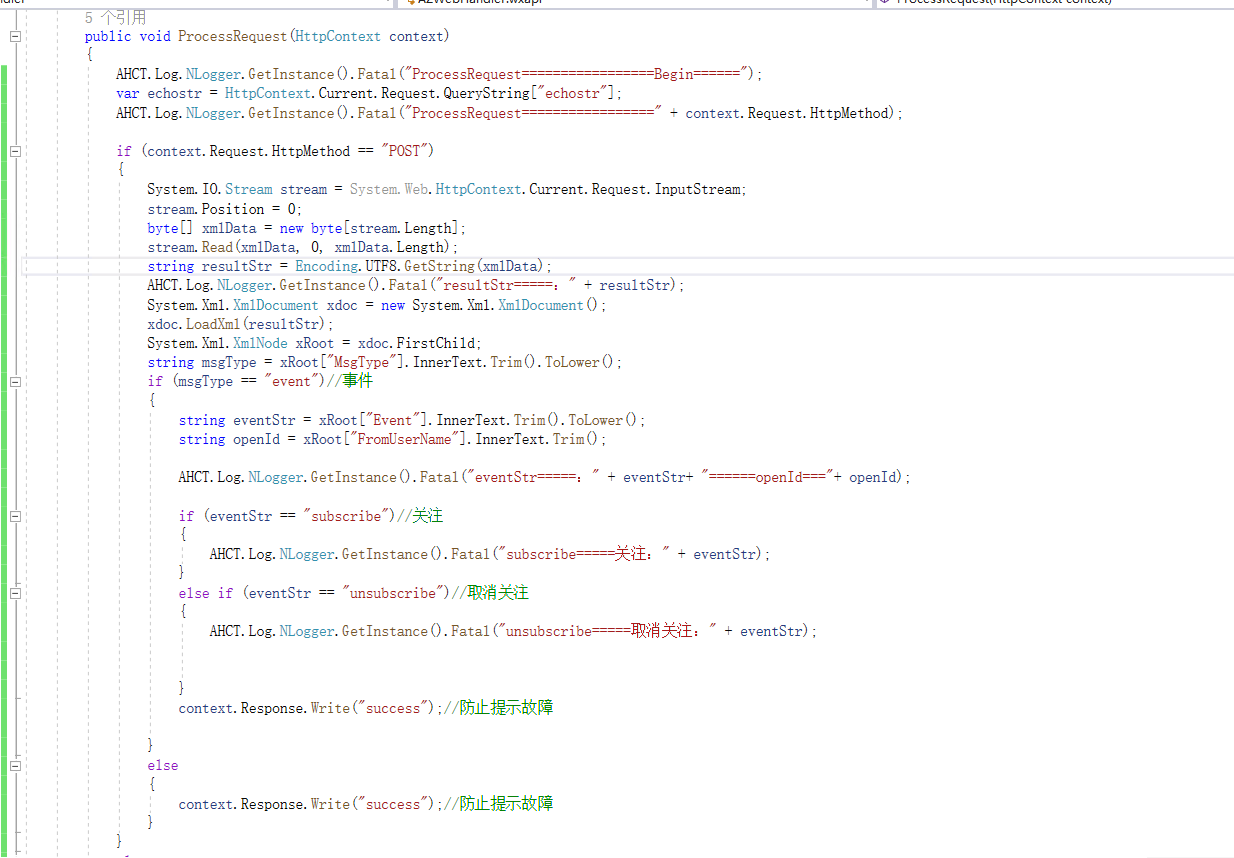Screen dimensions: 1234x858
Task: Click the "byte[] xmlData" declaration
Action: pos(201,228)
